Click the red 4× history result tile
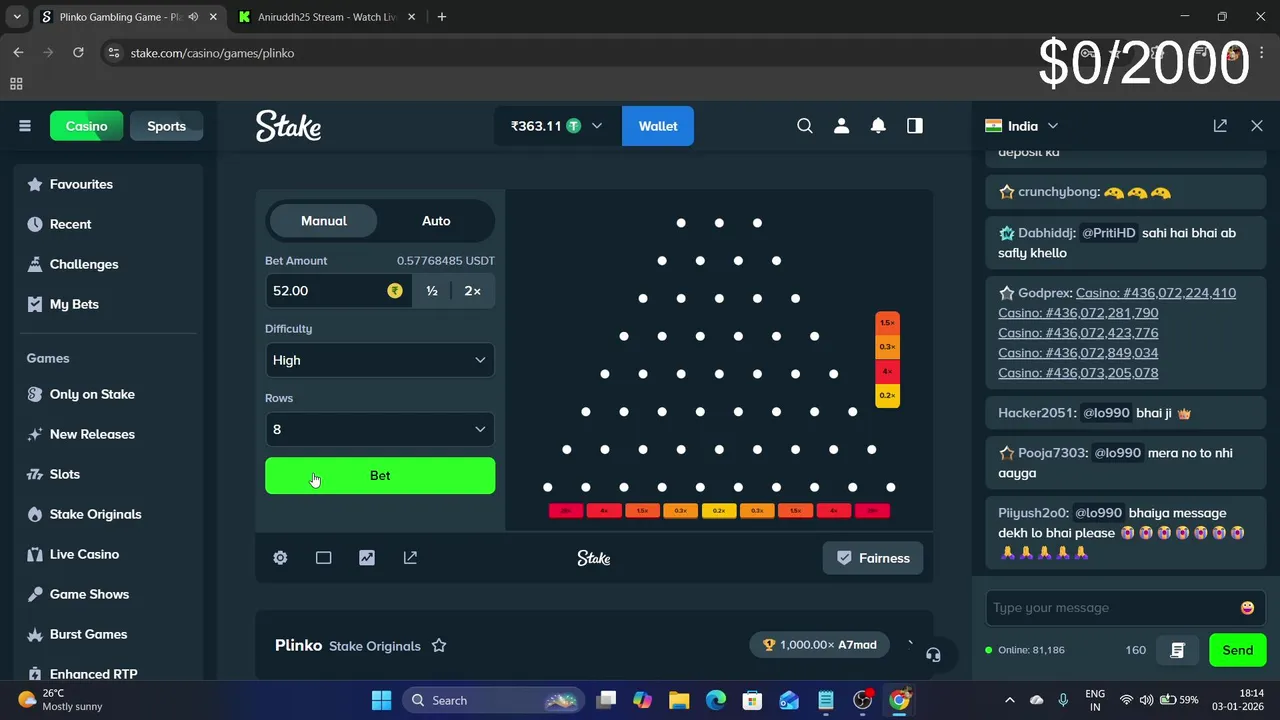Screen dimensions: 1280x720 [887, 371]
